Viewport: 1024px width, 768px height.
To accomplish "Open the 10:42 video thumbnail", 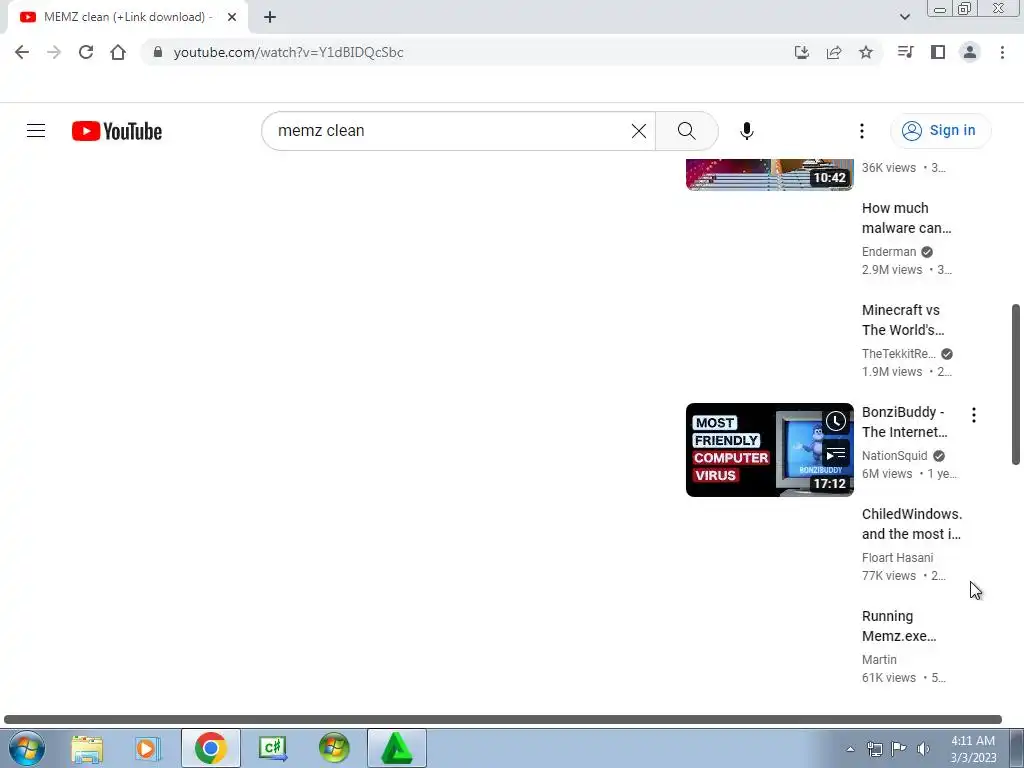I will [769, 174].
